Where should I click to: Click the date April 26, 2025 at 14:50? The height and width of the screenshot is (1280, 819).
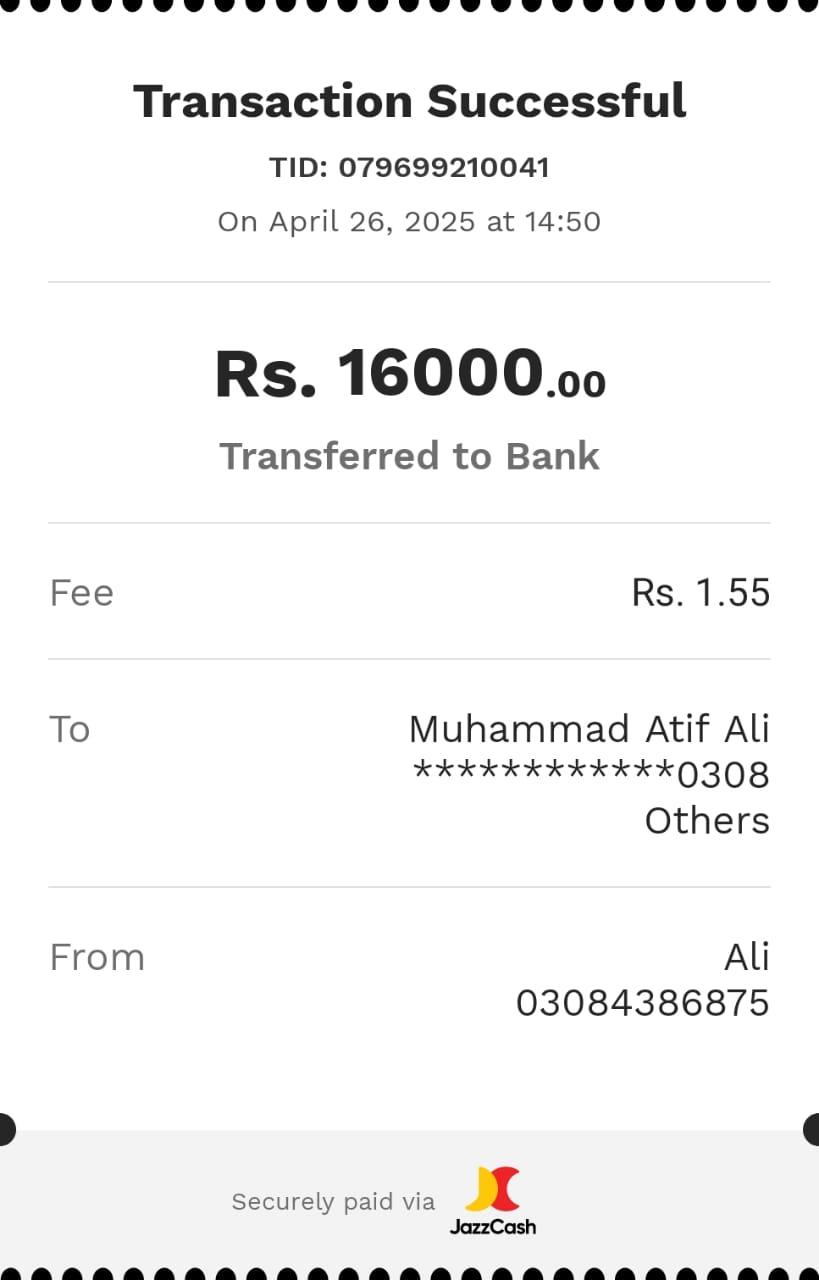409,221
